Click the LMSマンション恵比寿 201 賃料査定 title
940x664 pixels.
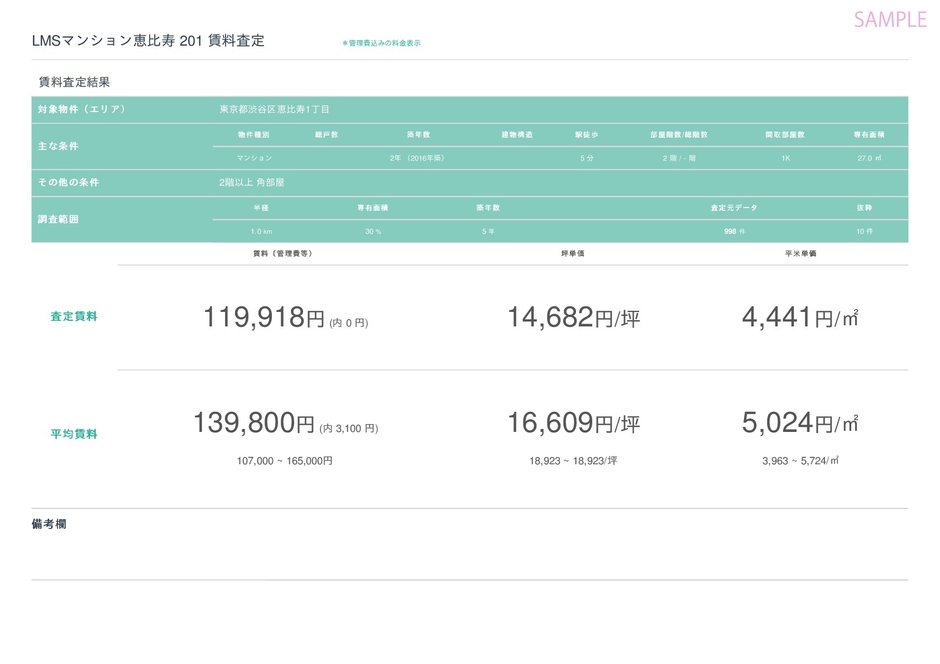coord(148,41)
